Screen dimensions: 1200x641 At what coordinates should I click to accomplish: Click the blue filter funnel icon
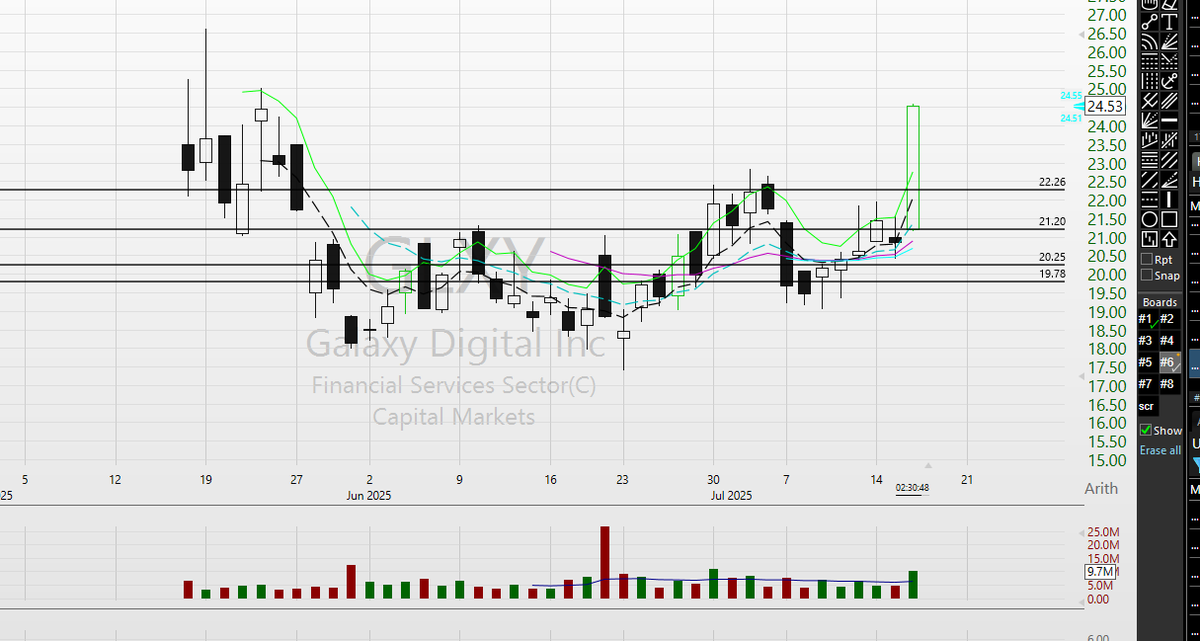pyautogui.click(x=1195, y=466)
